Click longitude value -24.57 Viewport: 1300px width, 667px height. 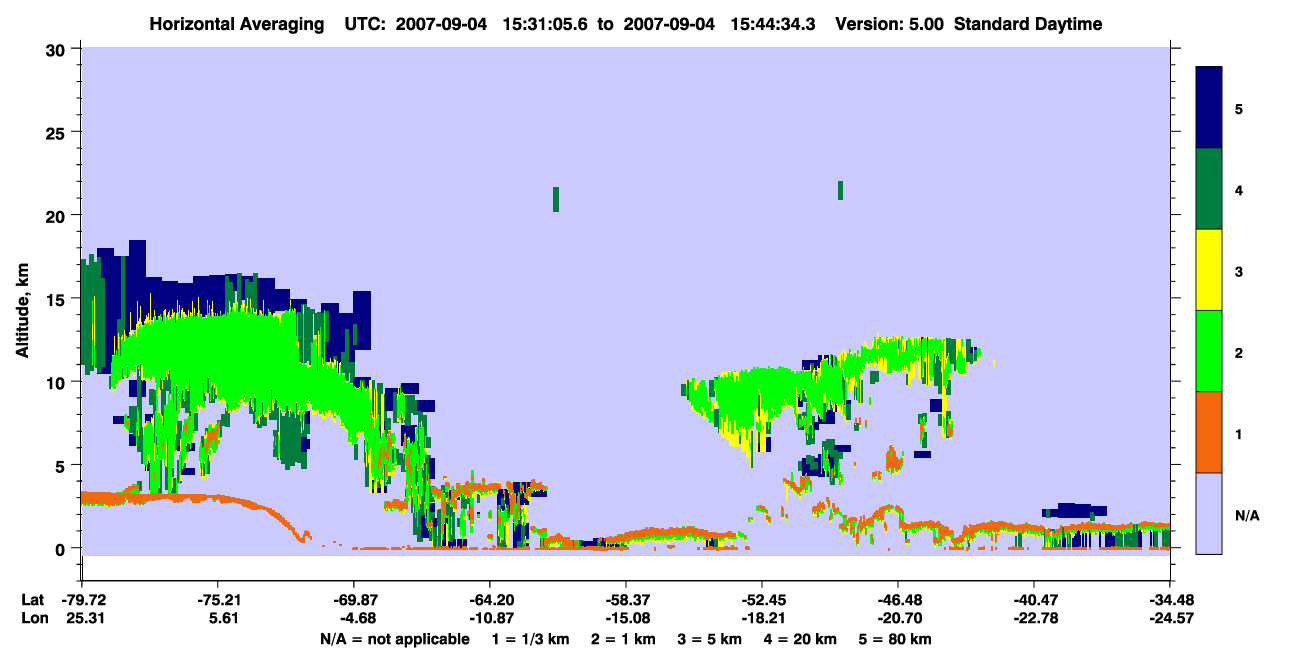point(1170,619)
